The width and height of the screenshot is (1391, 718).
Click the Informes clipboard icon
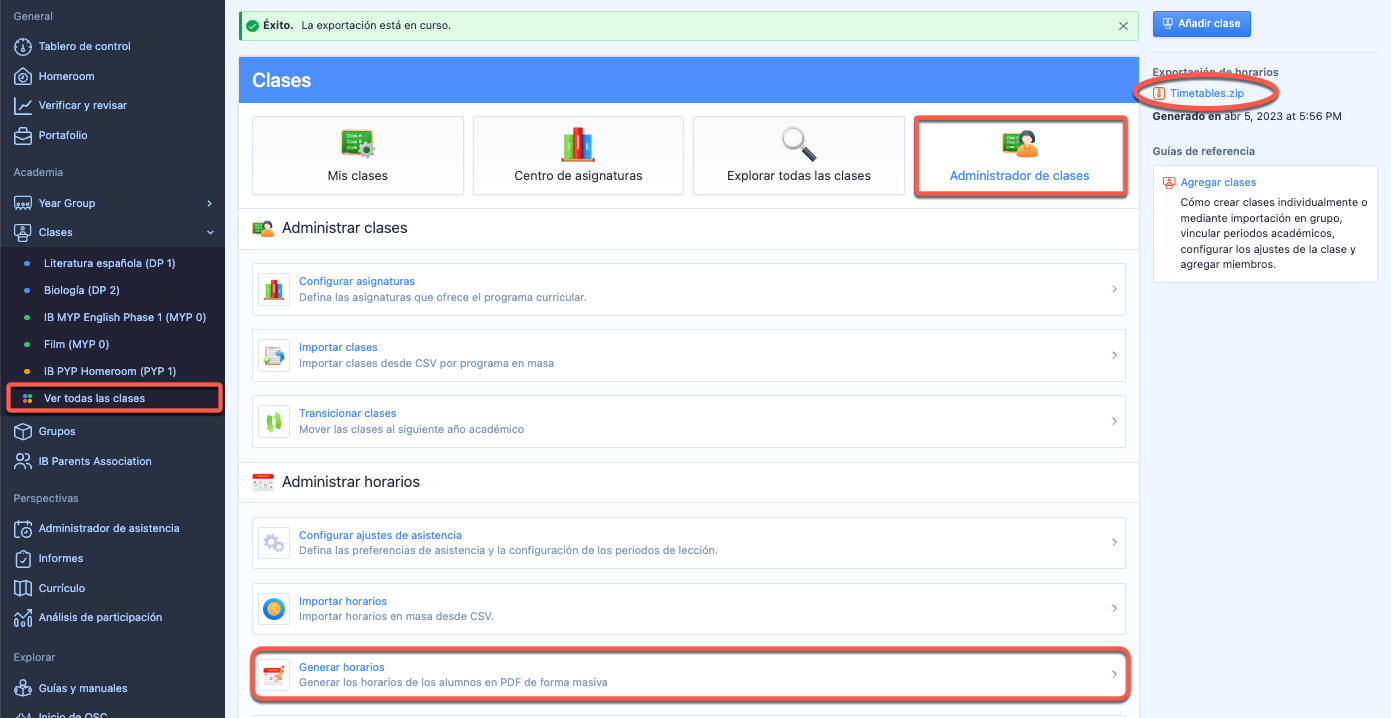point(22,558)
